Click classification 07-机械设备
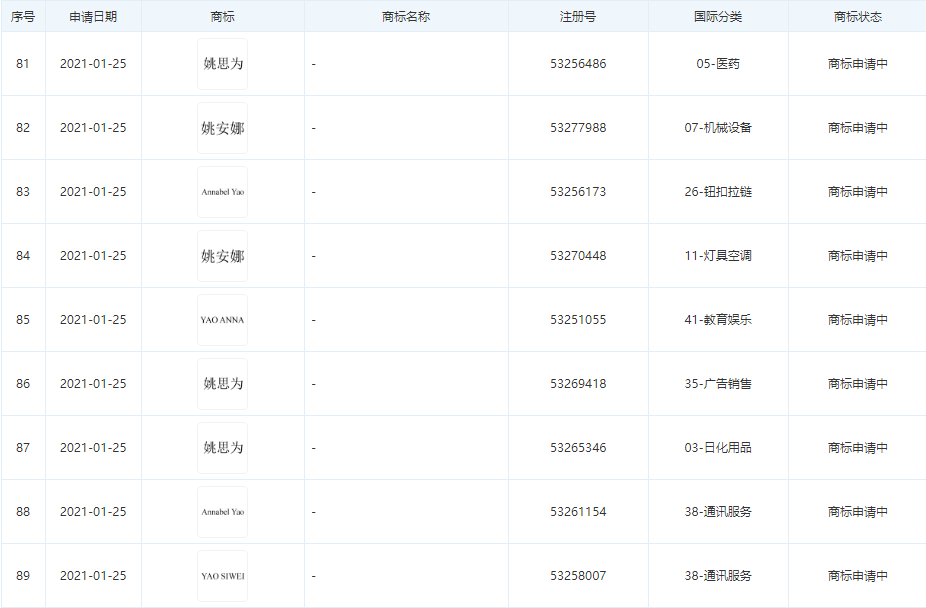 coord(718,128)
